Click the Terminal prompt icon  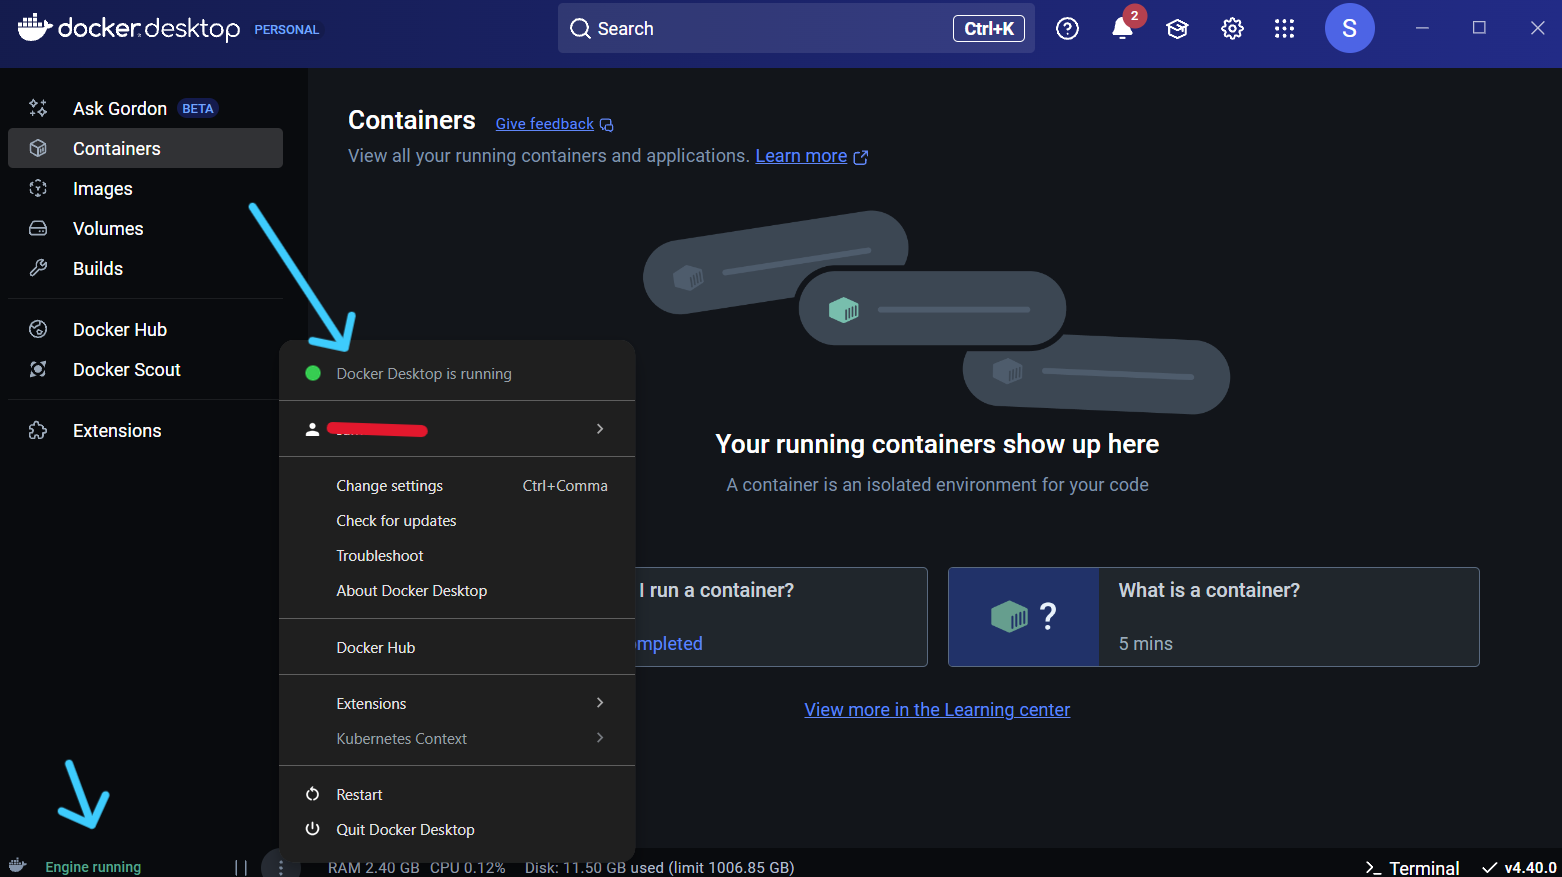pos(1373,868)
